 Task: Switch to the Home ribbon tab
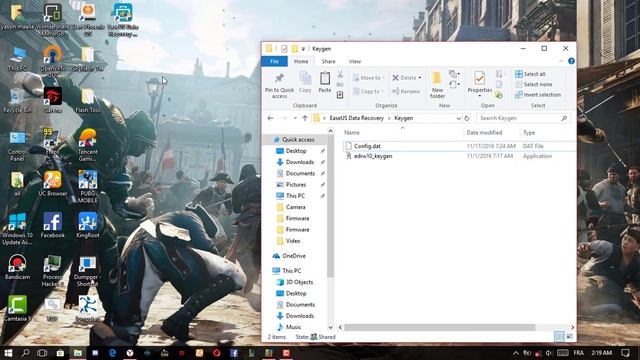click(x=301, y=61)
